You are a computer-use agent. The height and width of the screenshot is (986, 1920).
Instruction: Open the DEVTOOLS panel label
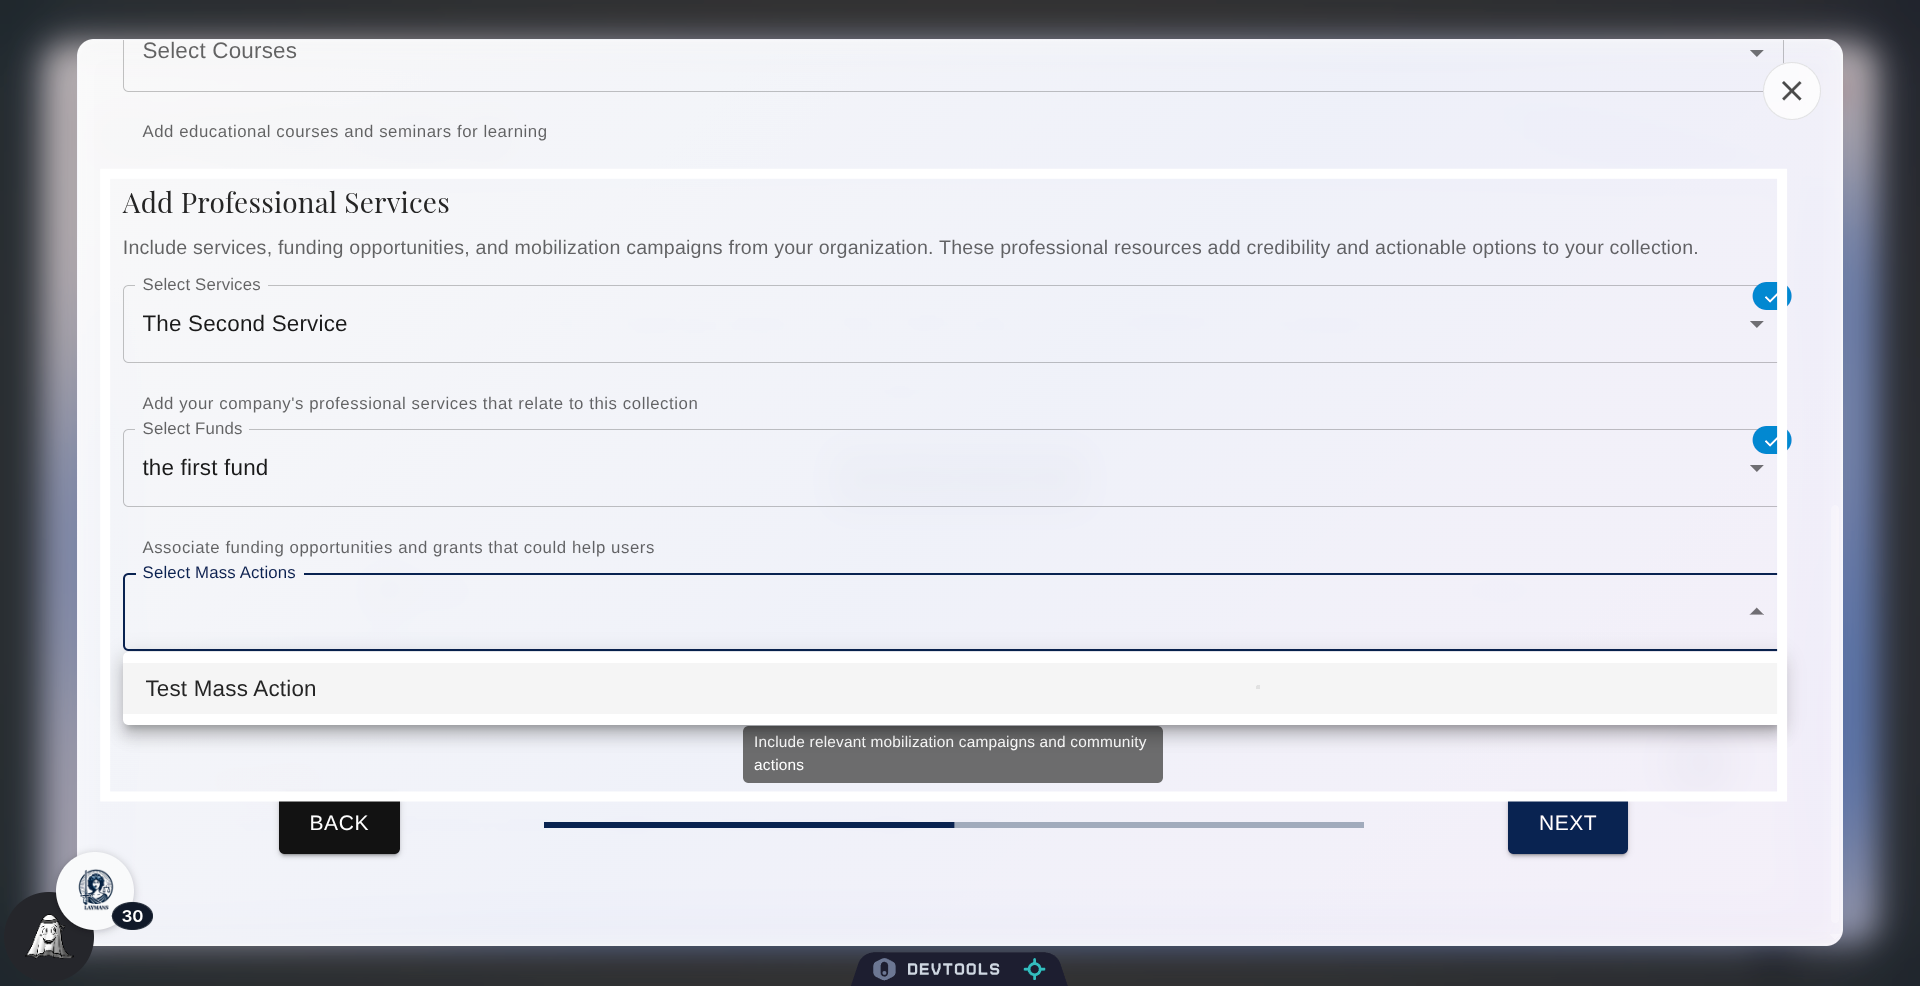tap(953, 969)
